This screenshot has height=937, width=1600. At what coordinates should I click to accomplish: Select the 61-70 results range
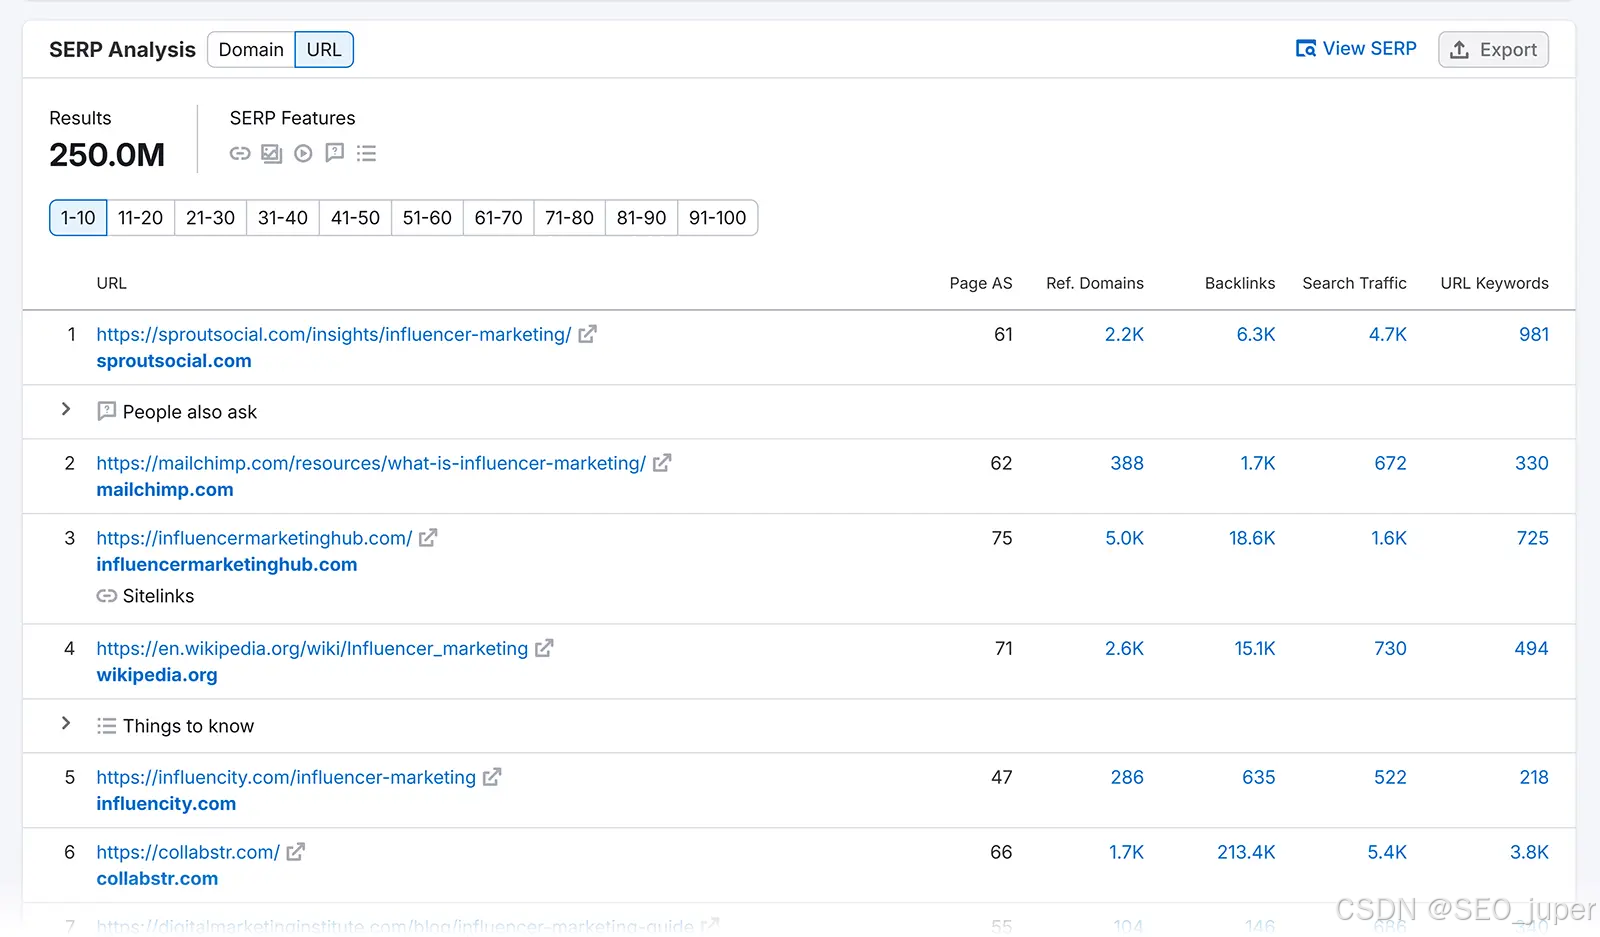498,218
